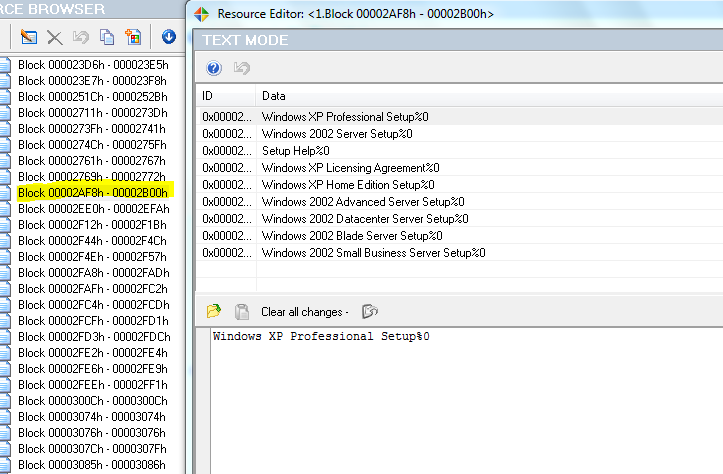Select row Windows XP Home Edition Setup%0
Image resolution: width=723 pixels, height=474 pixels.
click(460, 185)
